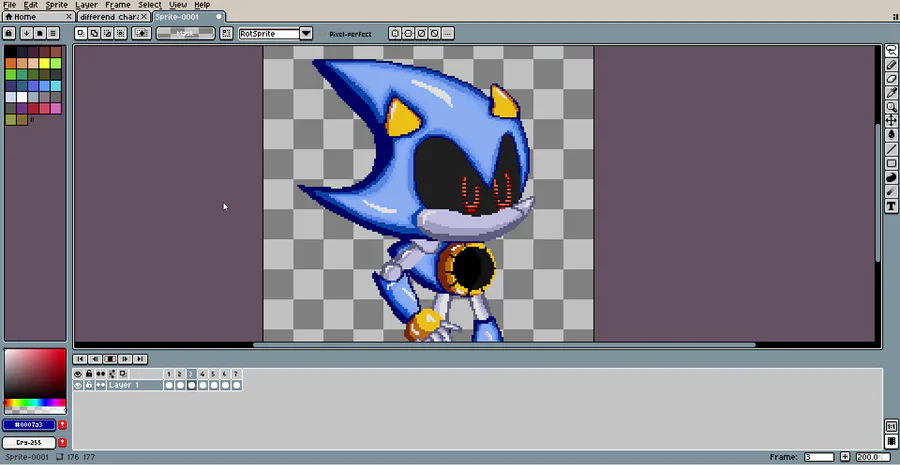Click the fourth transform icon after Pixel-perfect
This screenshot has height=465, width=900.
tap(435, 33)
